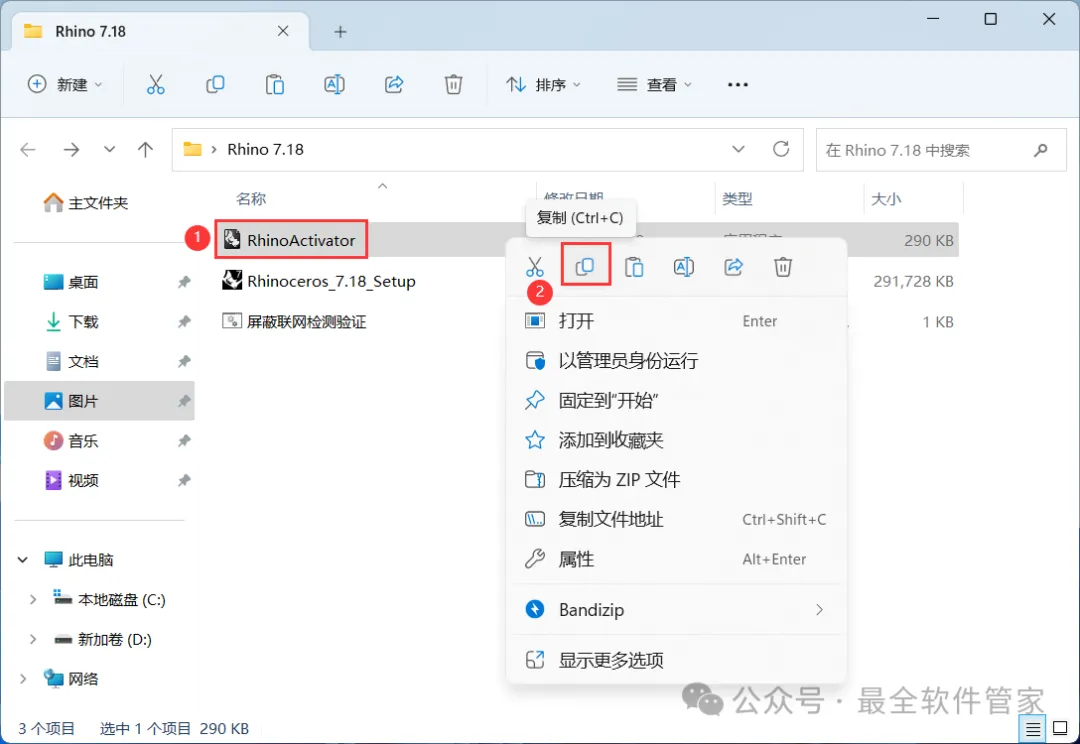Viewport: 1080px width, 744px height.
Task: Choose 属性 in the context menu
Action: [676, 559]
